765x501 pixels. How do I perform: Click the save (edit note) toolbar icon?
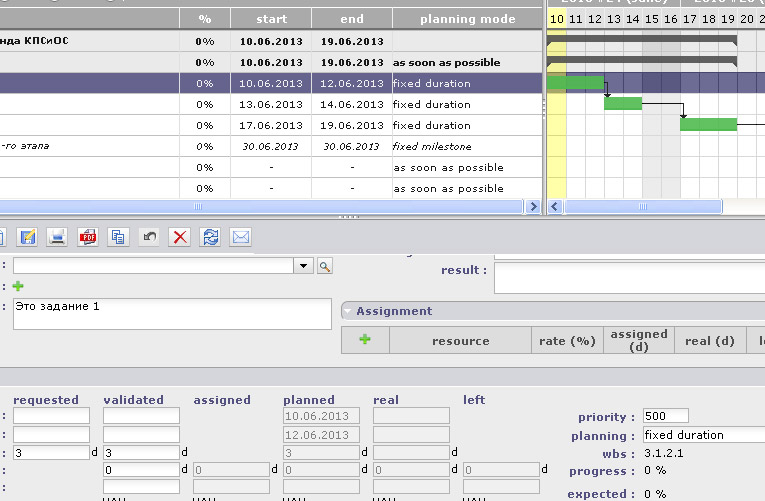pyautogui.click(x=27, y=237)
